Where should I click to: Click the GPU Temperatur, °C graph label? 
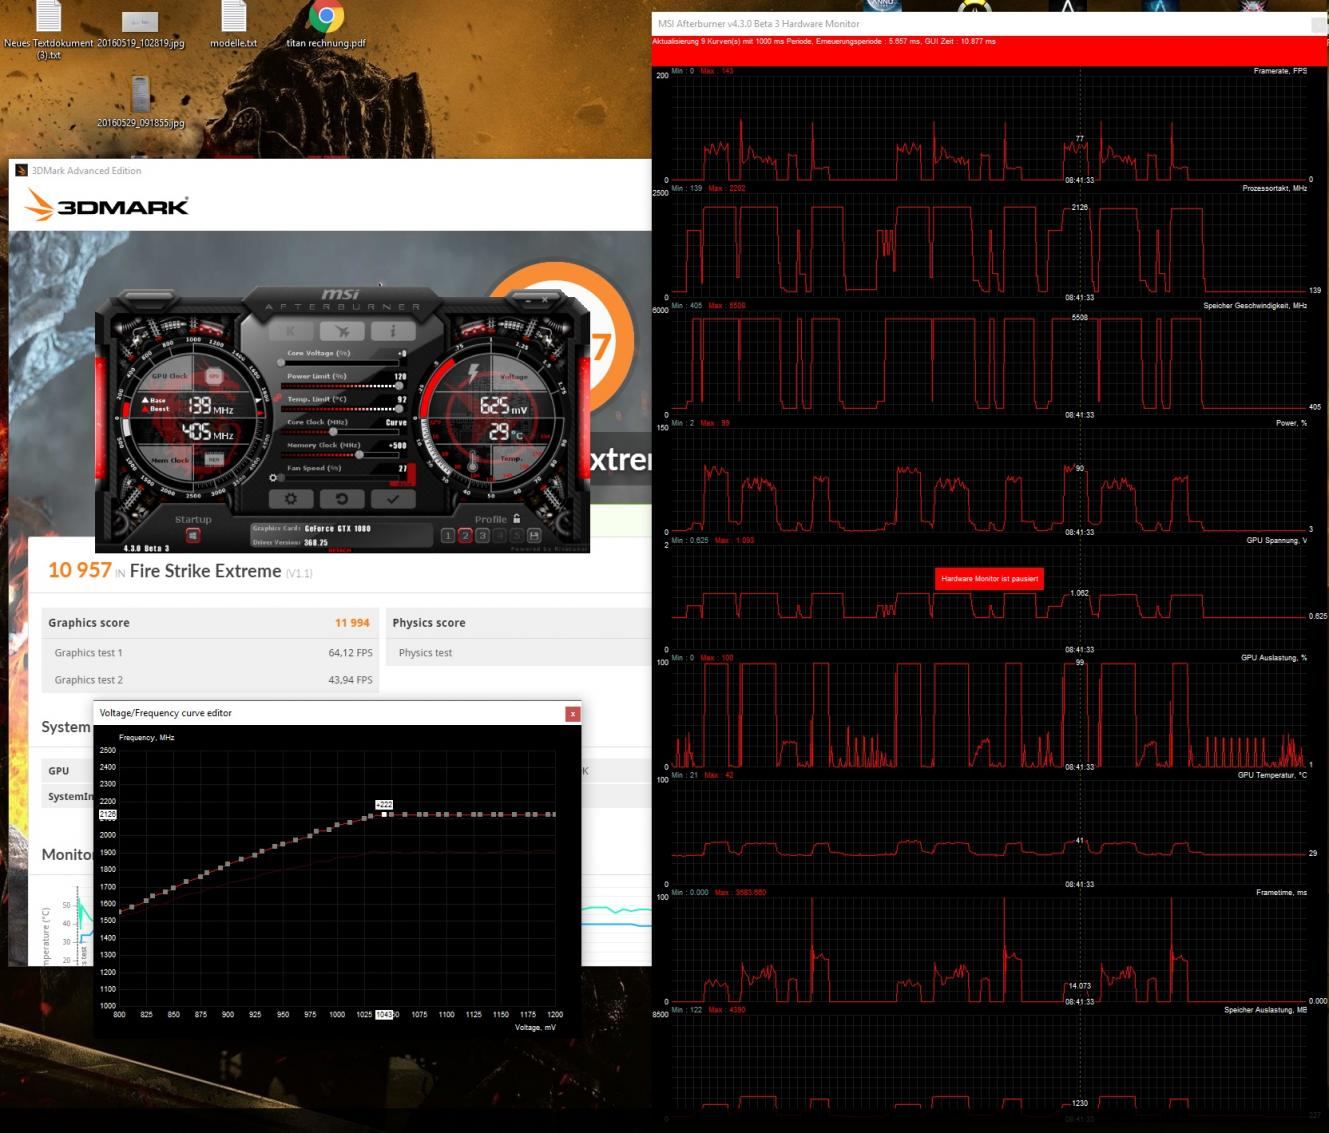(x=1272, y=775)
